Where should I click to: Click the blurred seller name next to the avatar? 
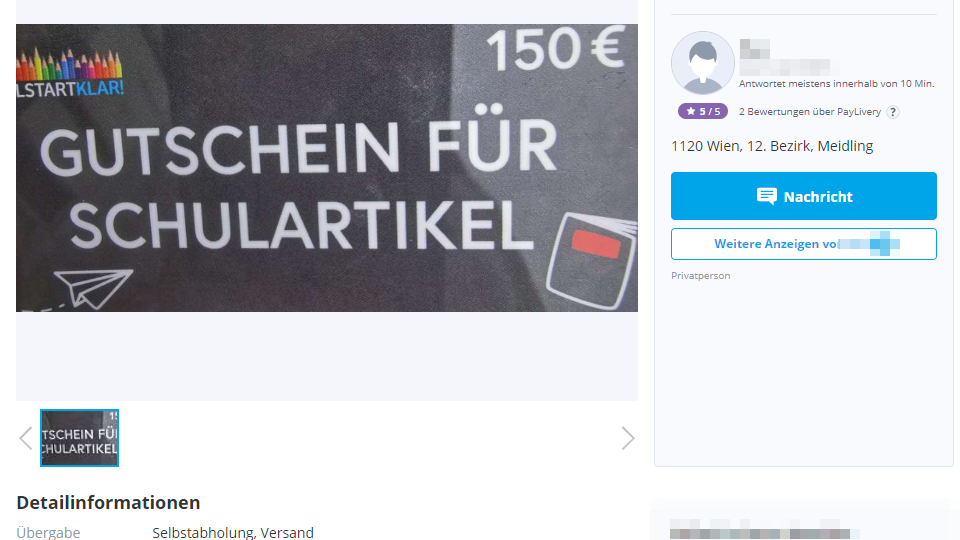[787, 58]
